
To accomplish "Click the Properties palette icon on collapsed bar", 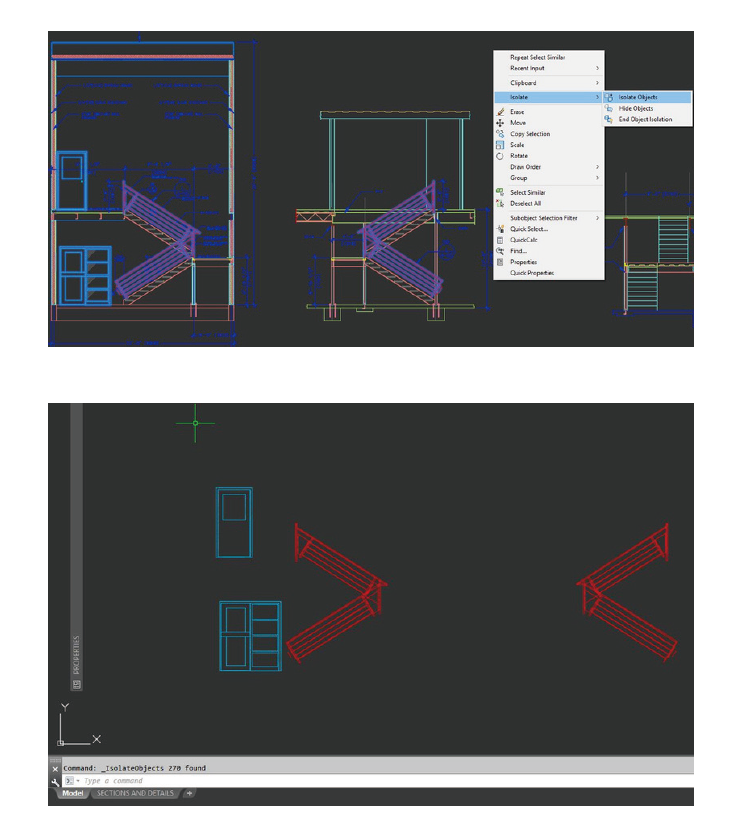I will click(x=77, y=685).
